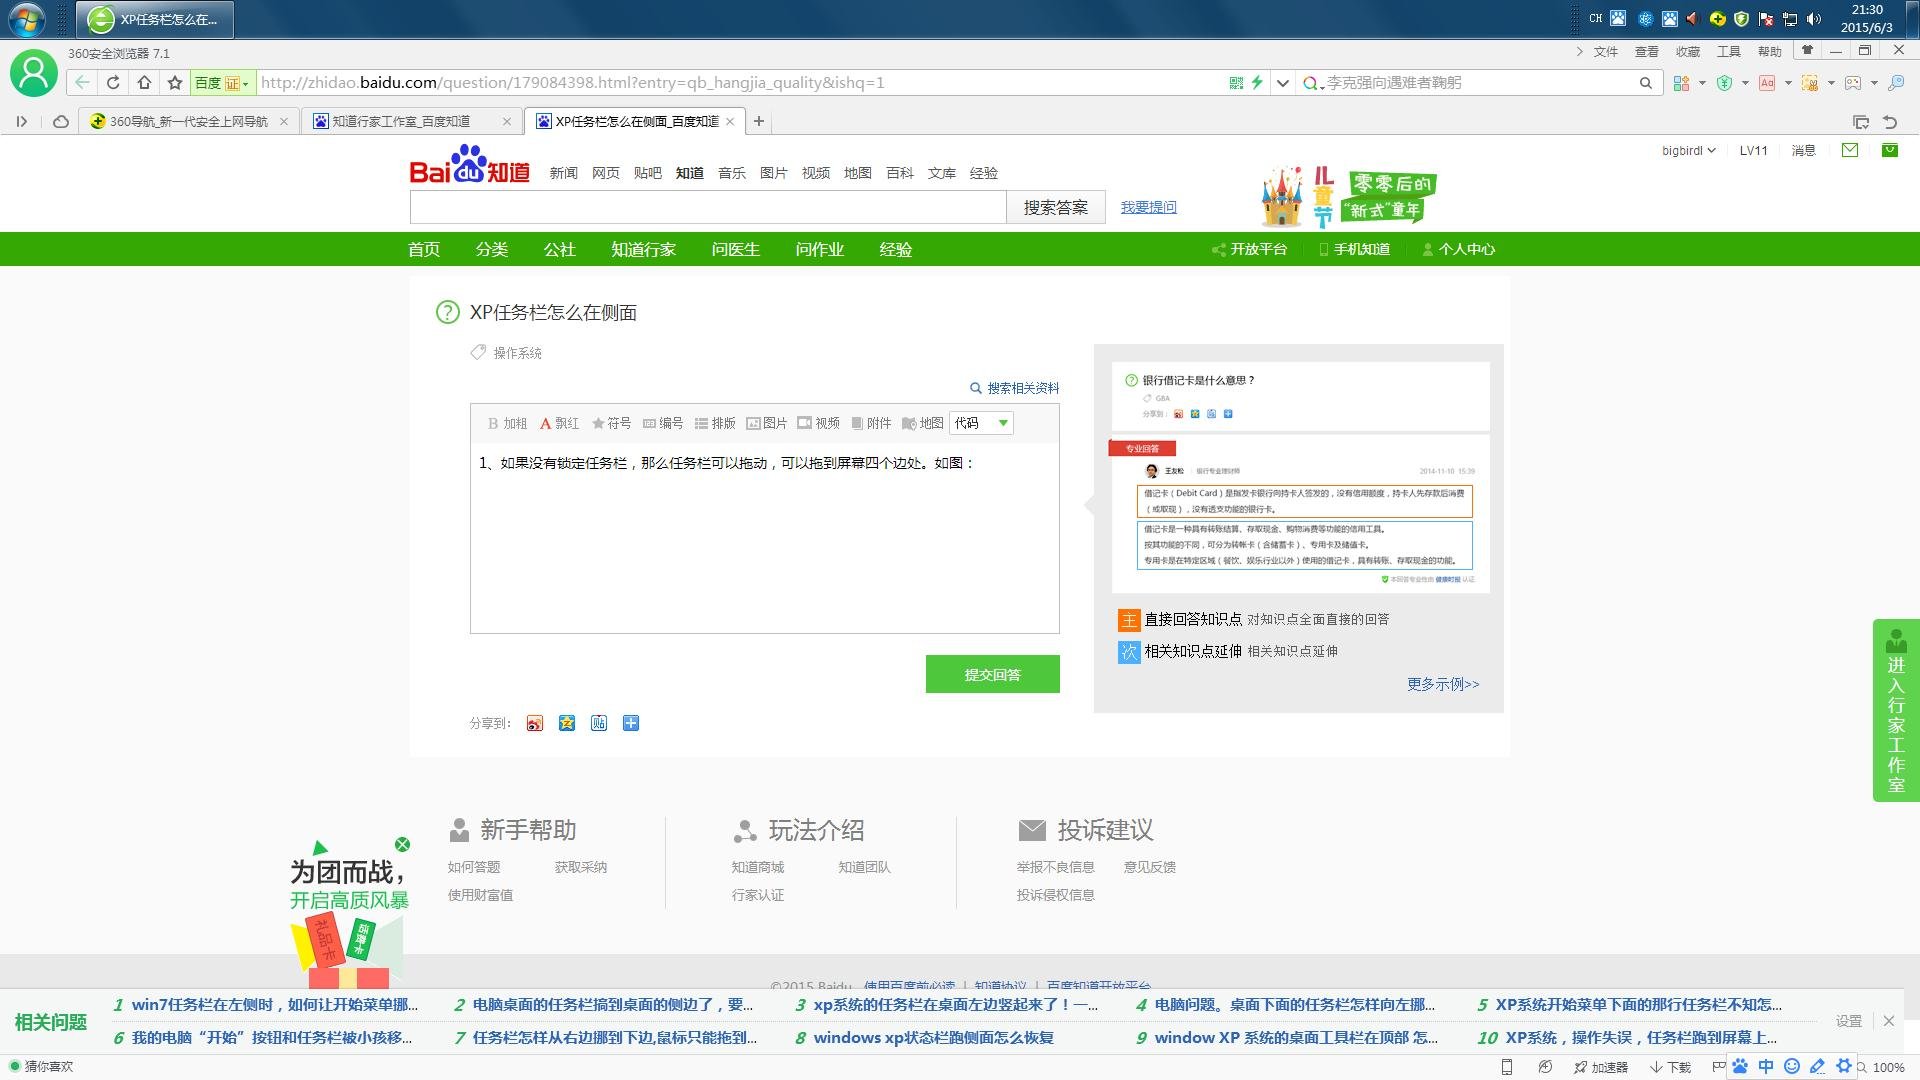This screenshot has width=1920, height=1080.
Task: Enable the Baidu 百度 search engine badge
Action: pos(222,83)
